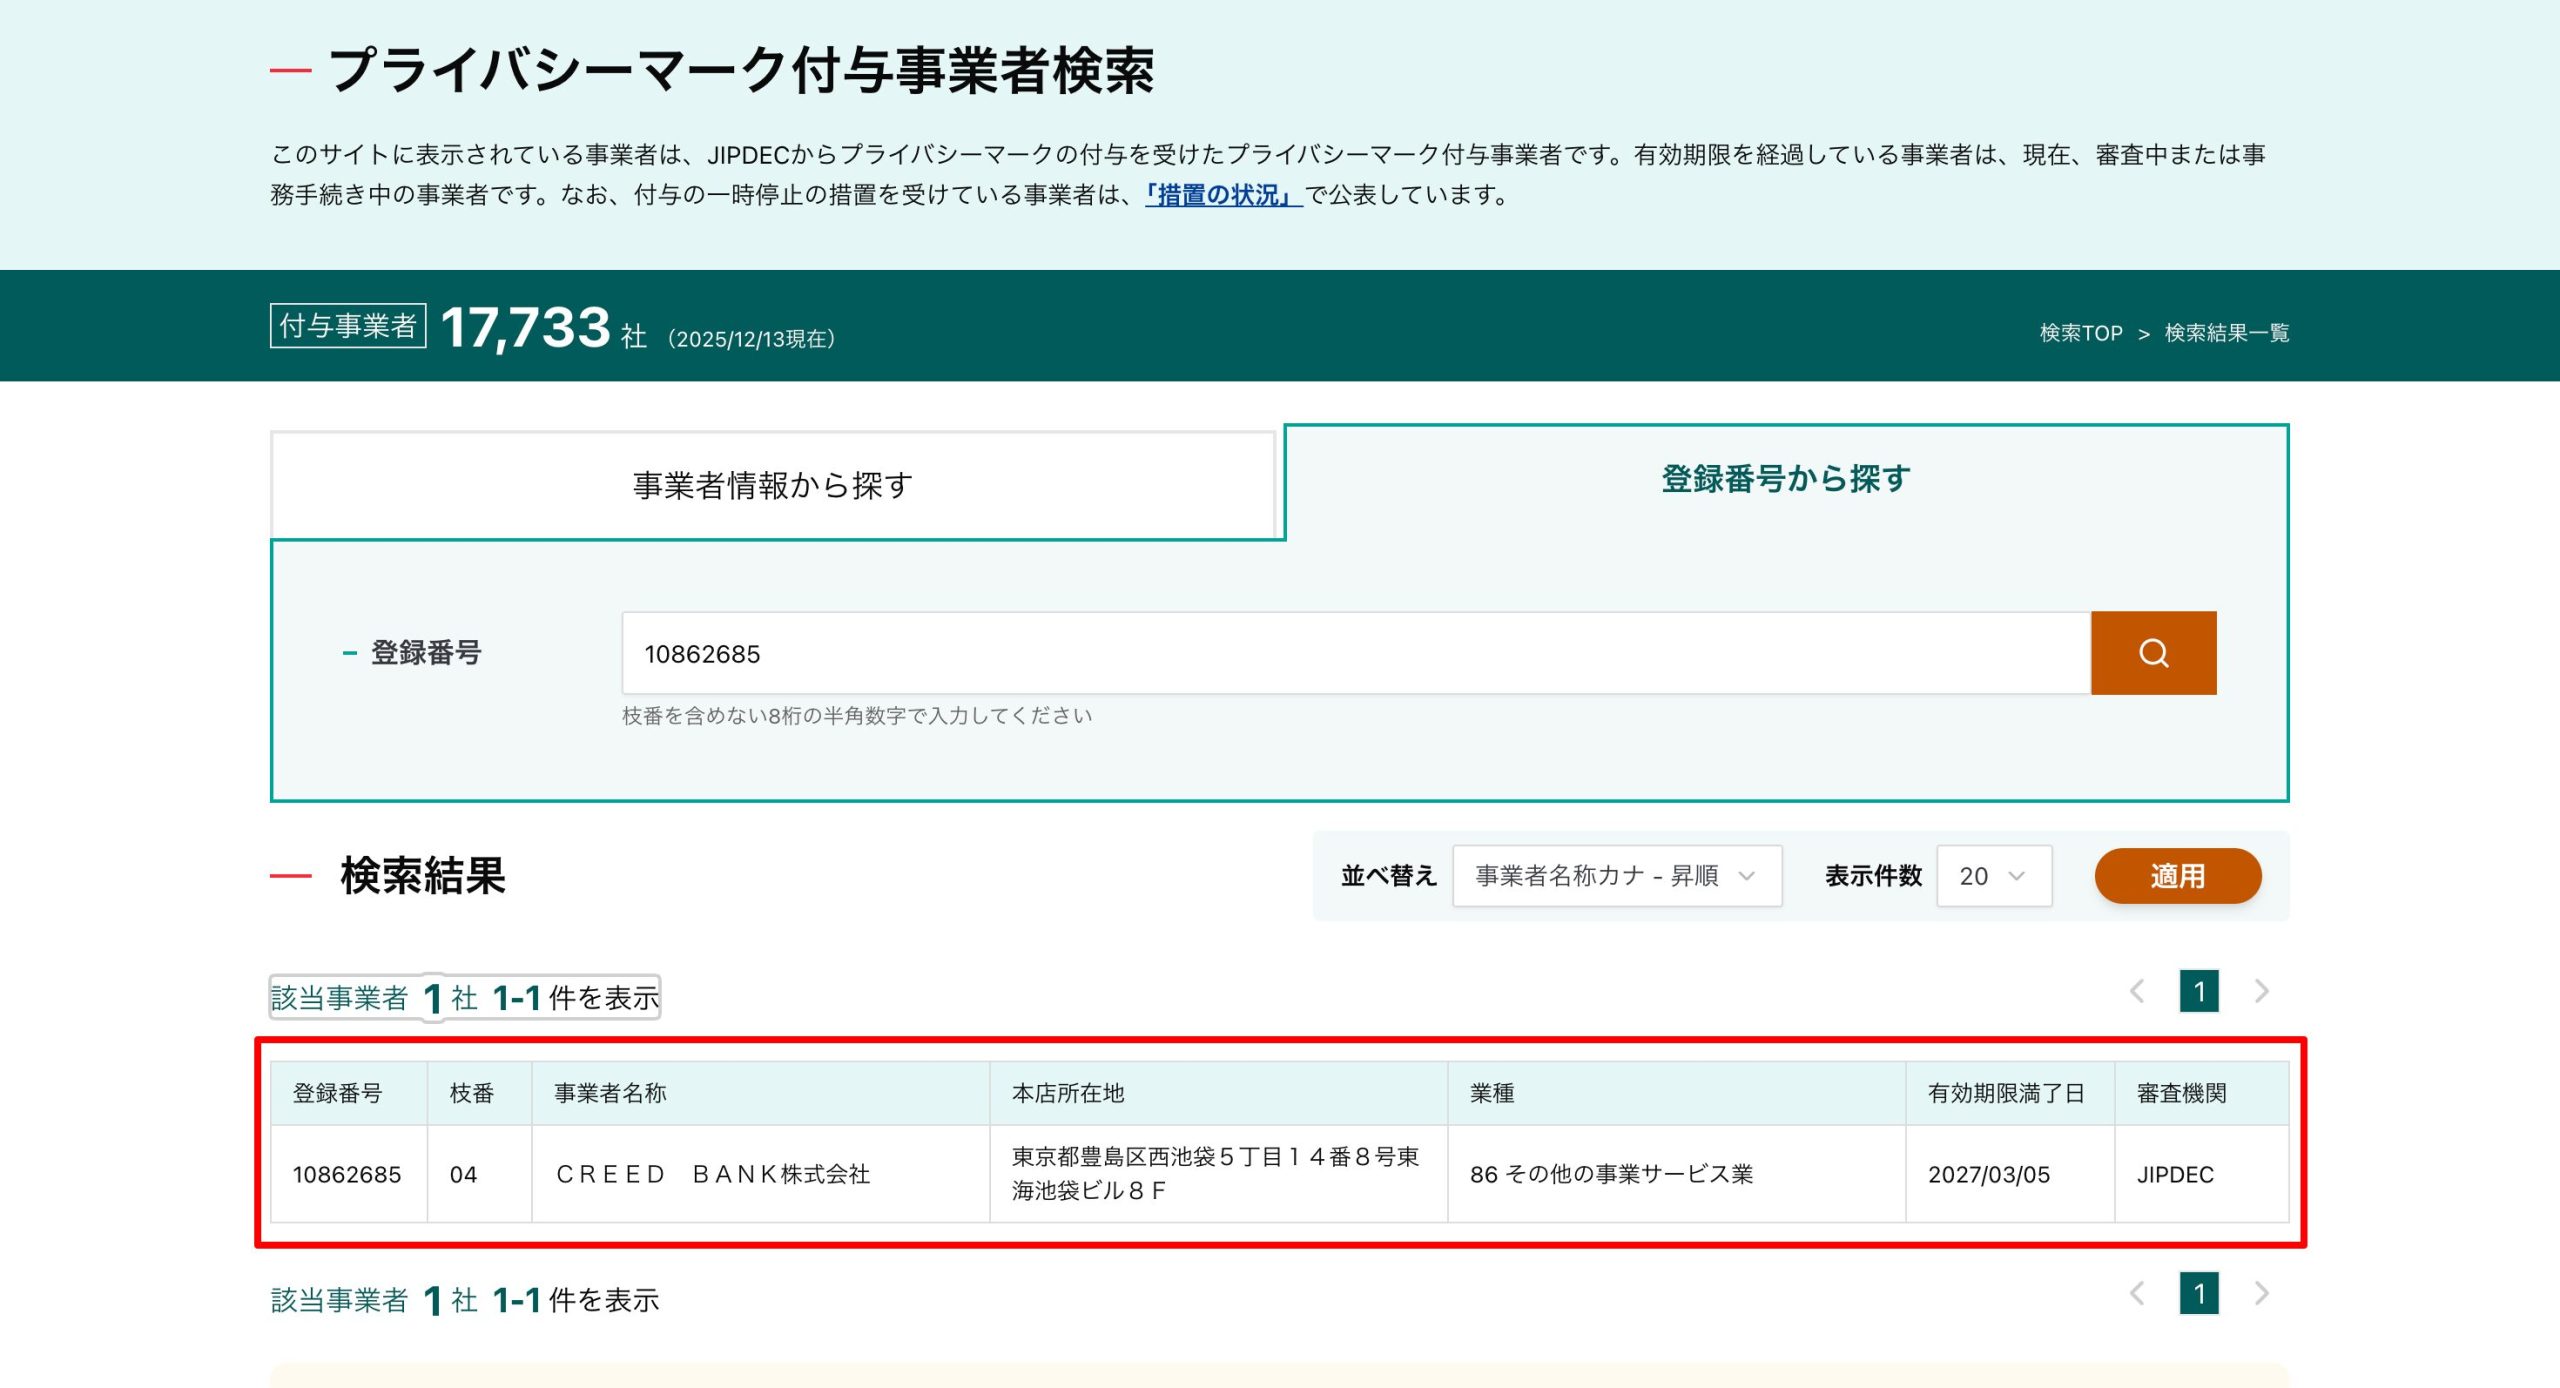Go to next page in bottom pagination
Image resolution: width=2560 pixels, height=1388 pixels.
tap(2261, 1294)
